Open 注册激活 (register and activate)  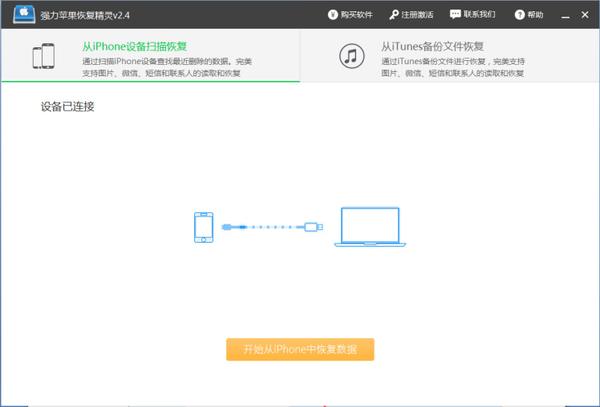411,15
